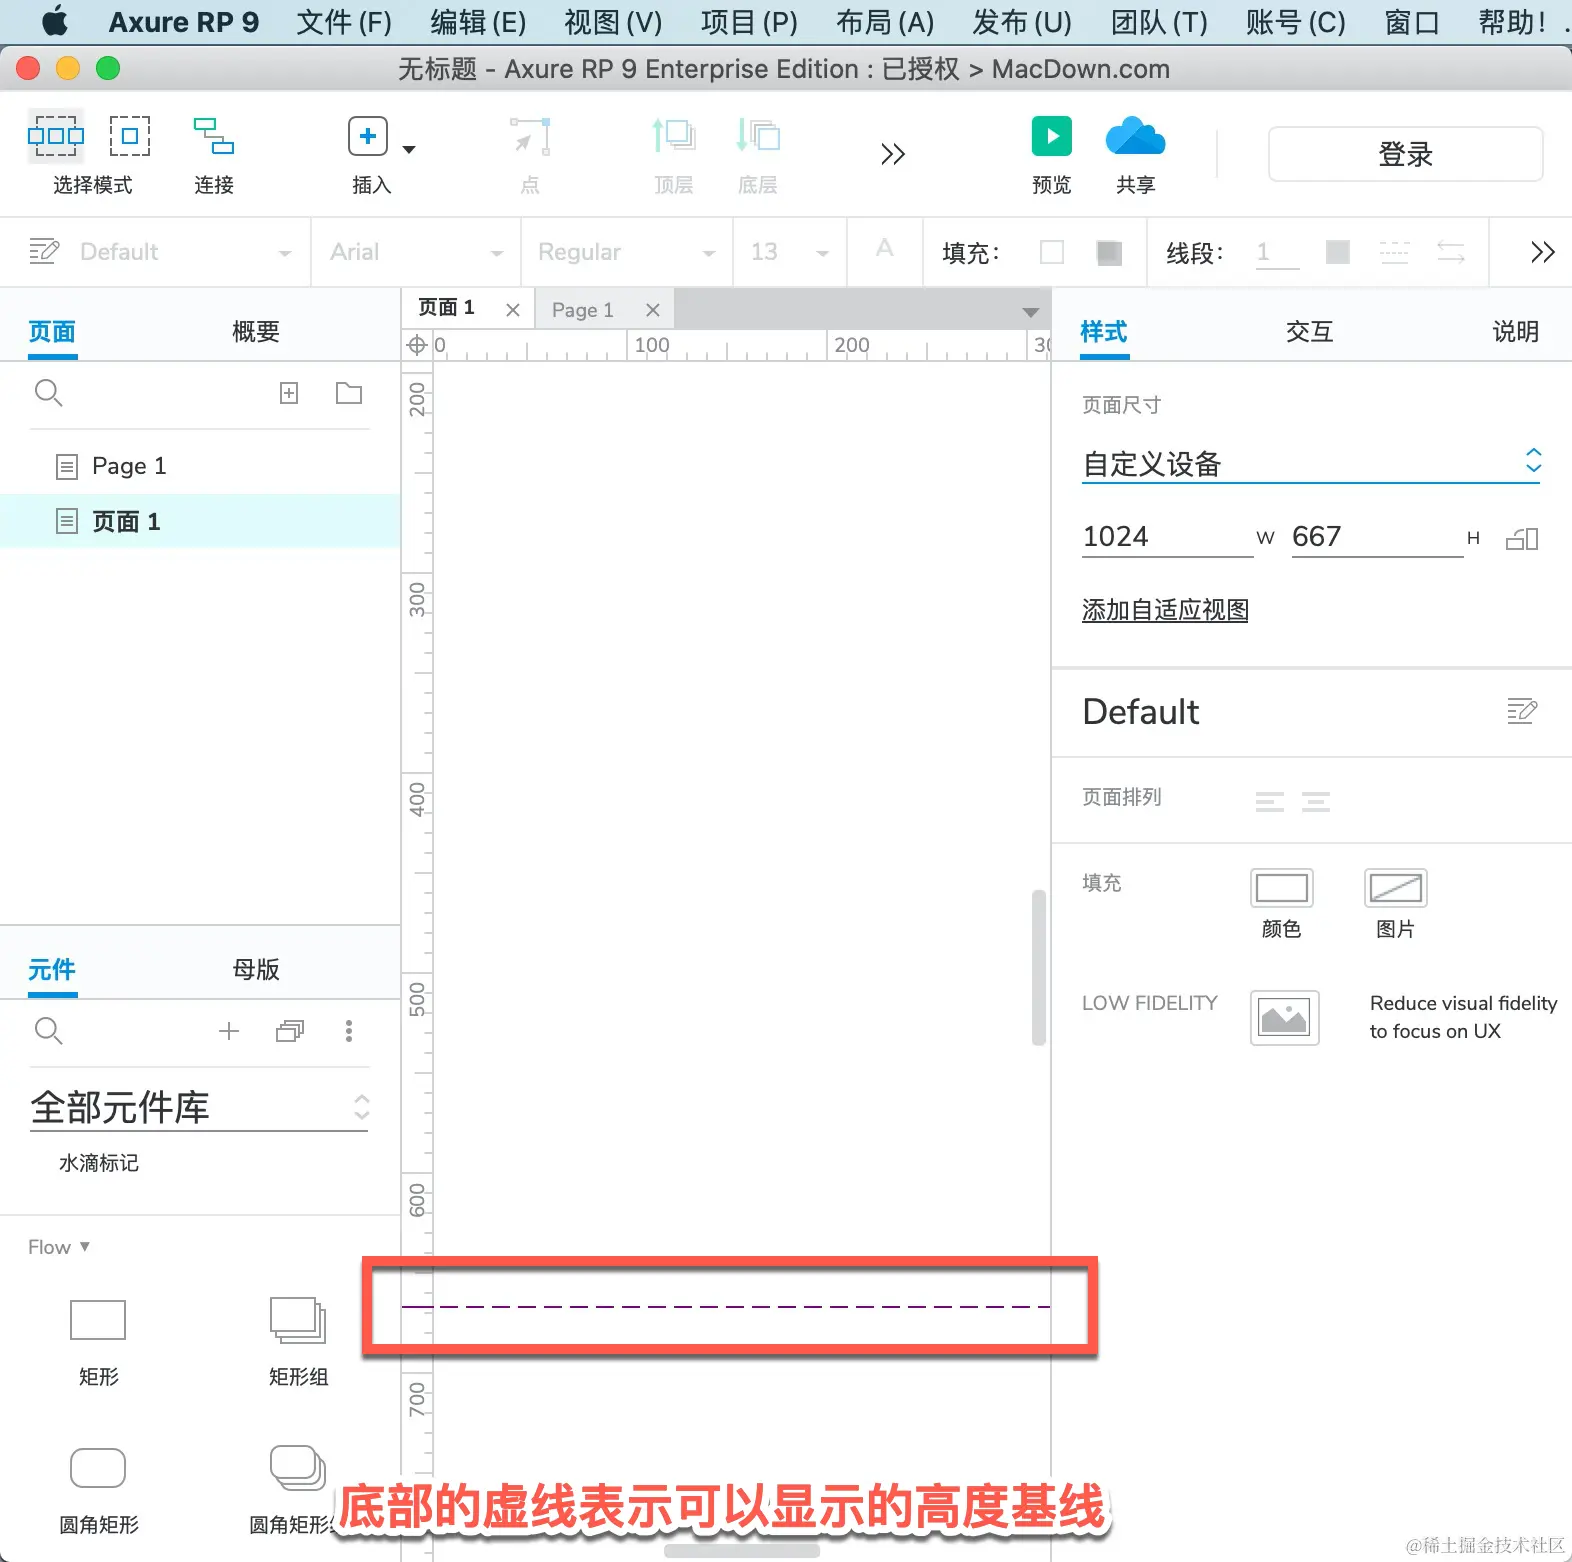Click the edit page style icon
Screen dimensions: 1572x1562
click(1522, 711)
